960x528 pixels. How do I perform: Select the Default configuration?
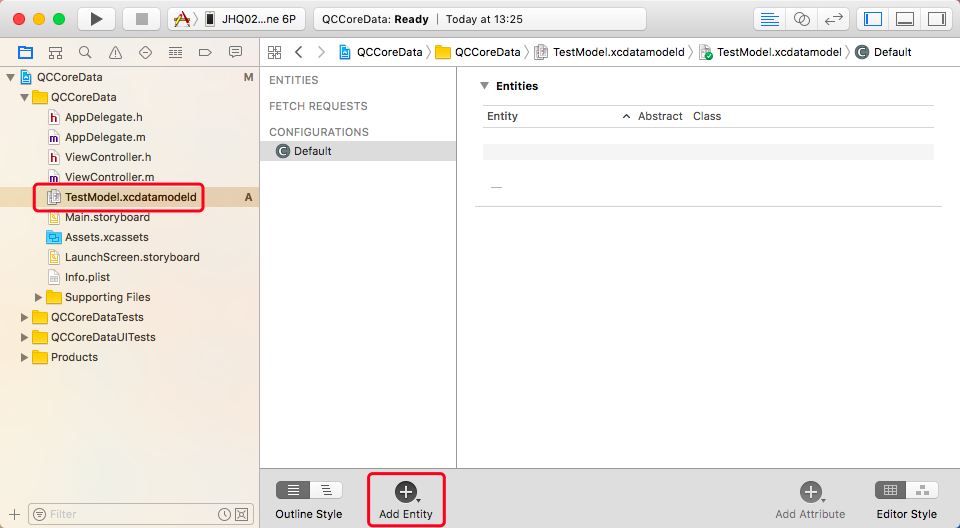coord(358,151)
